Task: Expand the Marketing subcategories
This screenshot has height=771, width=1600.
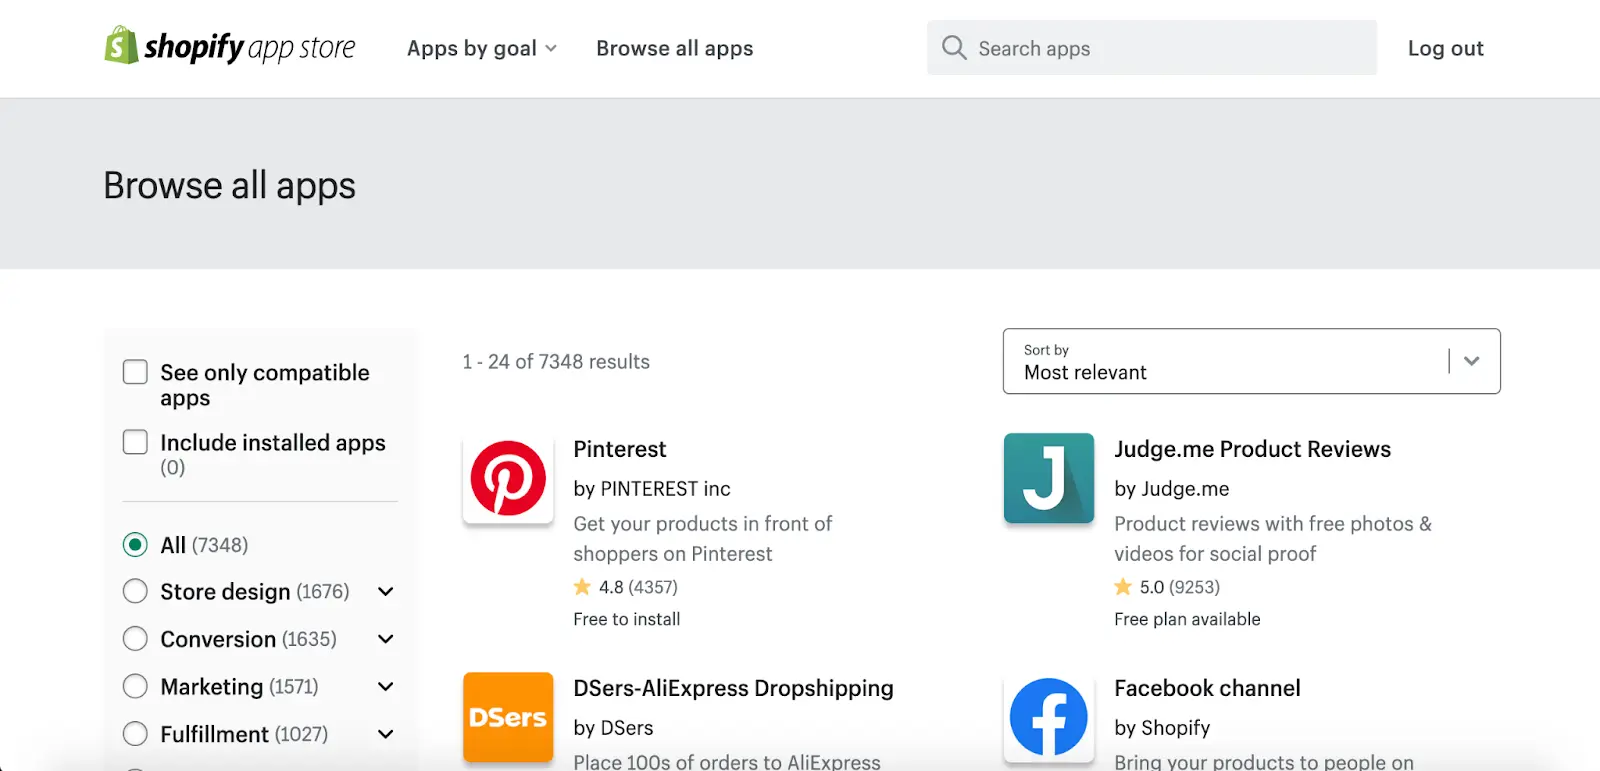Action: click(x=386, y=687)
